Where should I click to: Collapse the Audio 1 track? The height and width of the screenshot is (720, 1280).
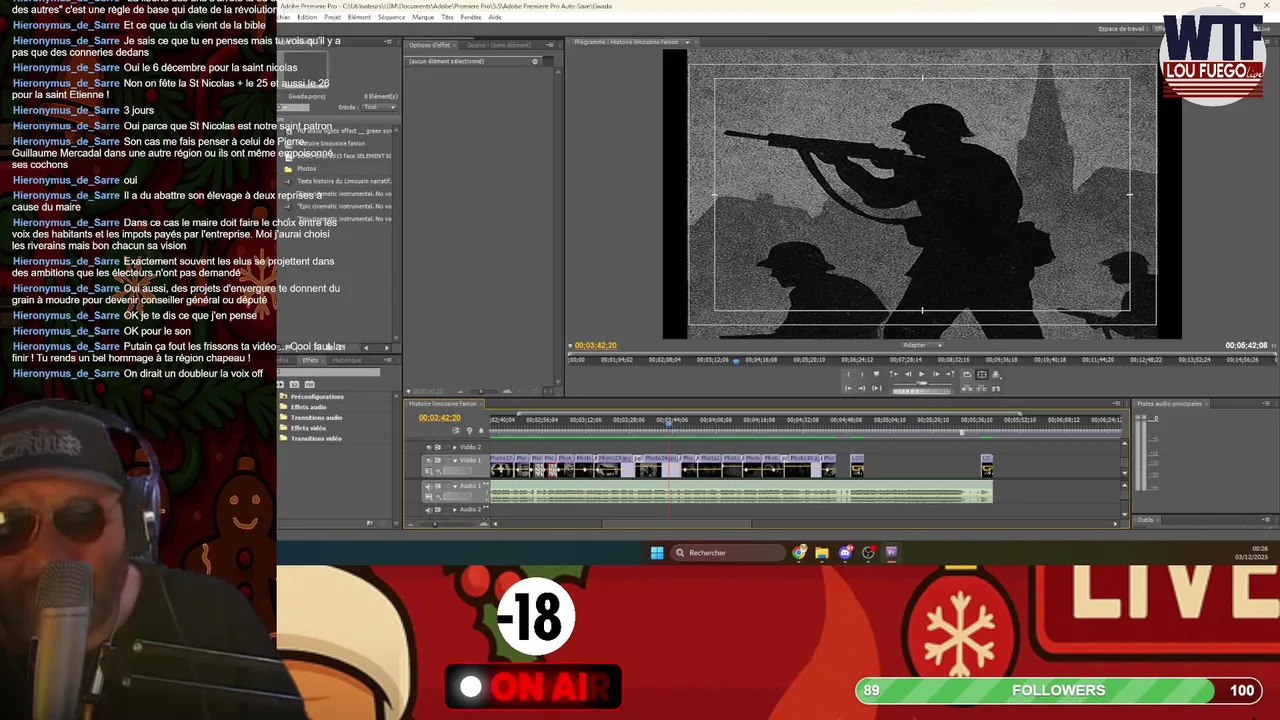pyautogui.click(x=455, y=486)
